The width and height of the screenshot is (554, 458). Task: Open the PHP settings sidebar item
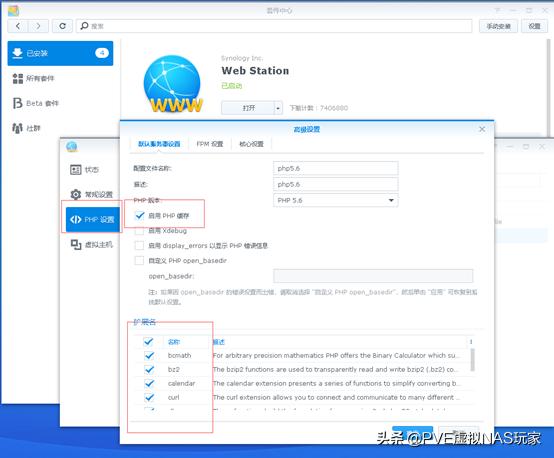pyautogui.click(x=93, y=219)
